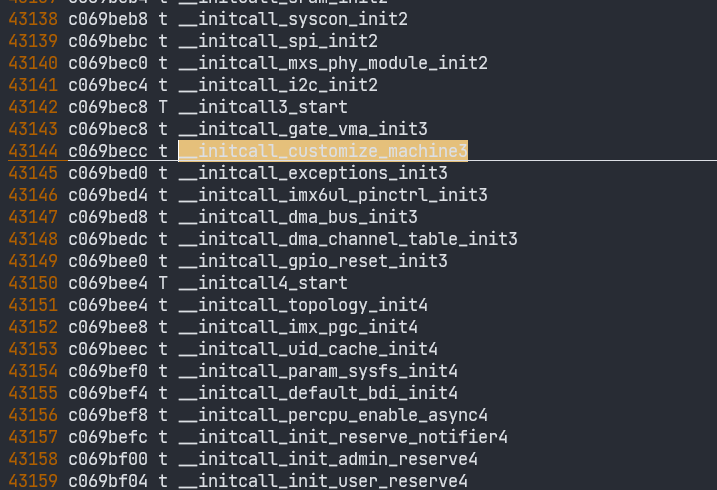Click the __initcall_dma_bus_init3 symbol
717x490 pixels.
[298, 217]
